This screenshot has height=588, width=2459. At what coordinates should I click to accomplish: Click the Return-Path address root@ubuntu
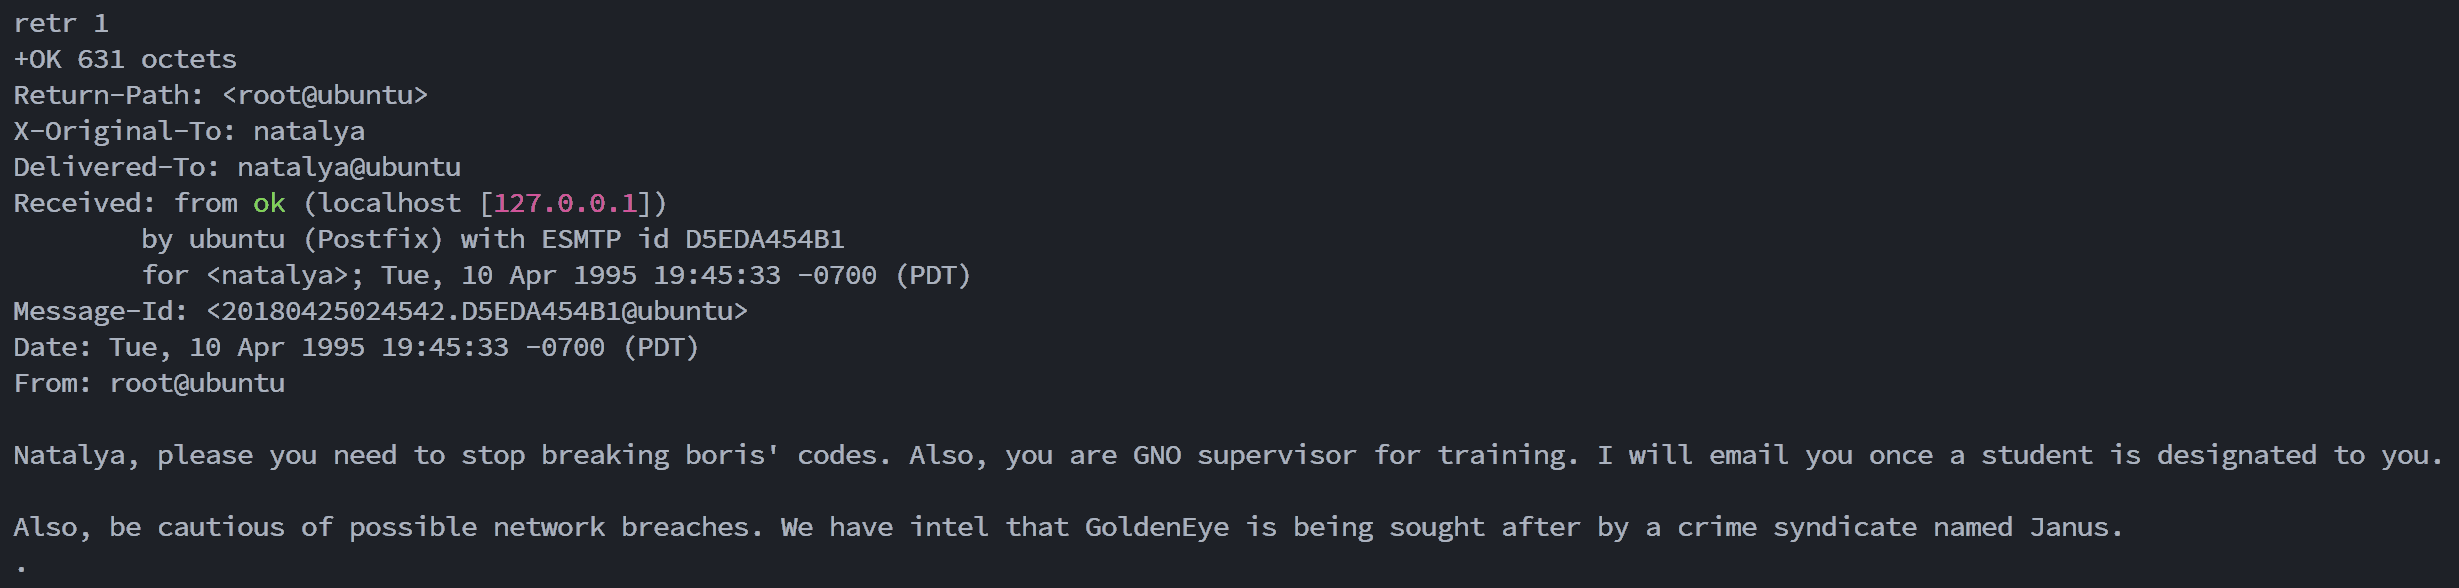pyautogui.click(x=325, y=95)
